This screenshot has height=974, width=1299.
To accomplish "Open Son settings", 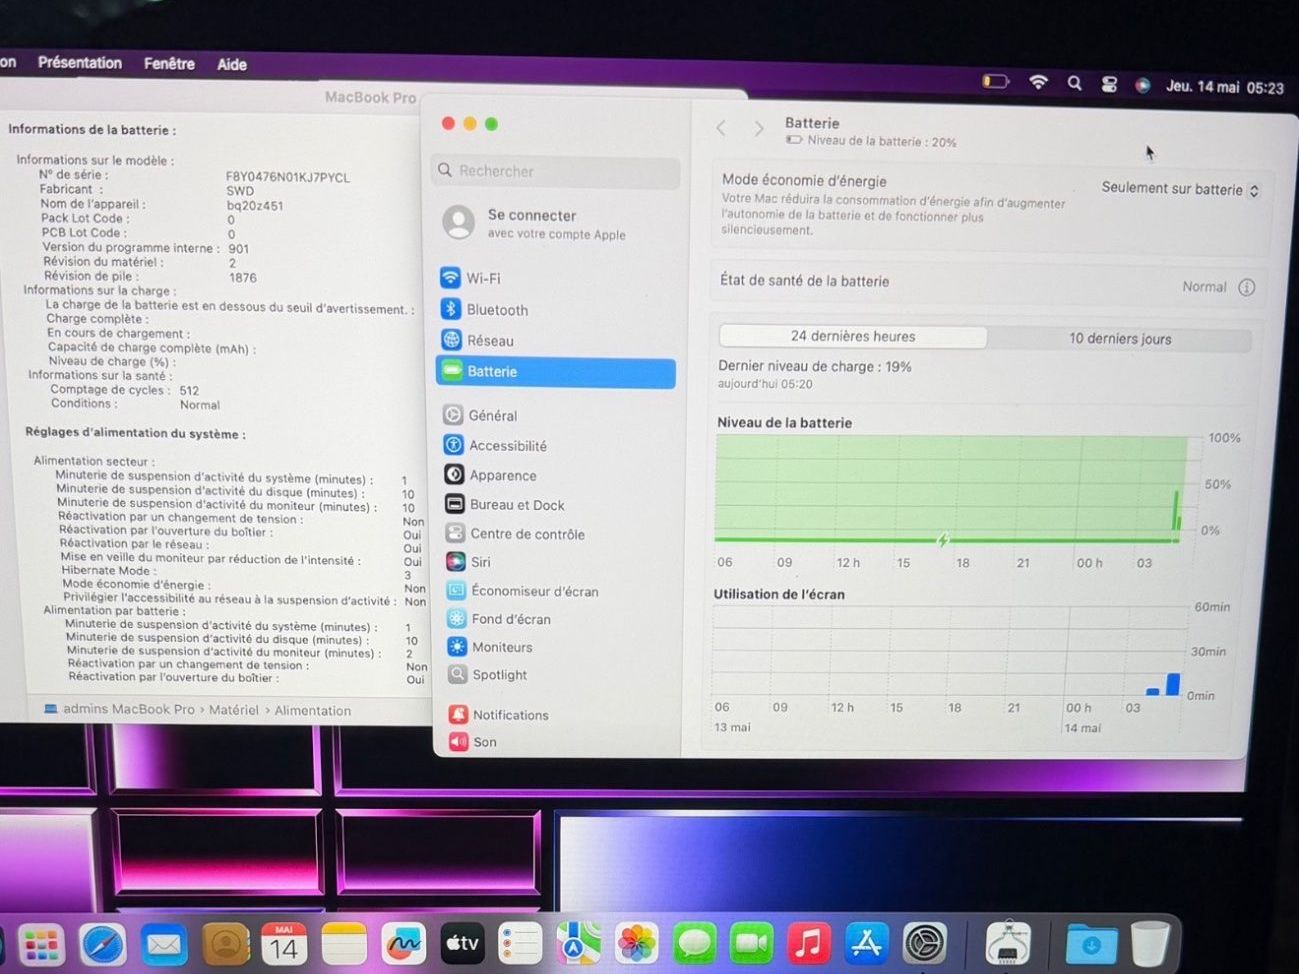I will click(473, 742).
